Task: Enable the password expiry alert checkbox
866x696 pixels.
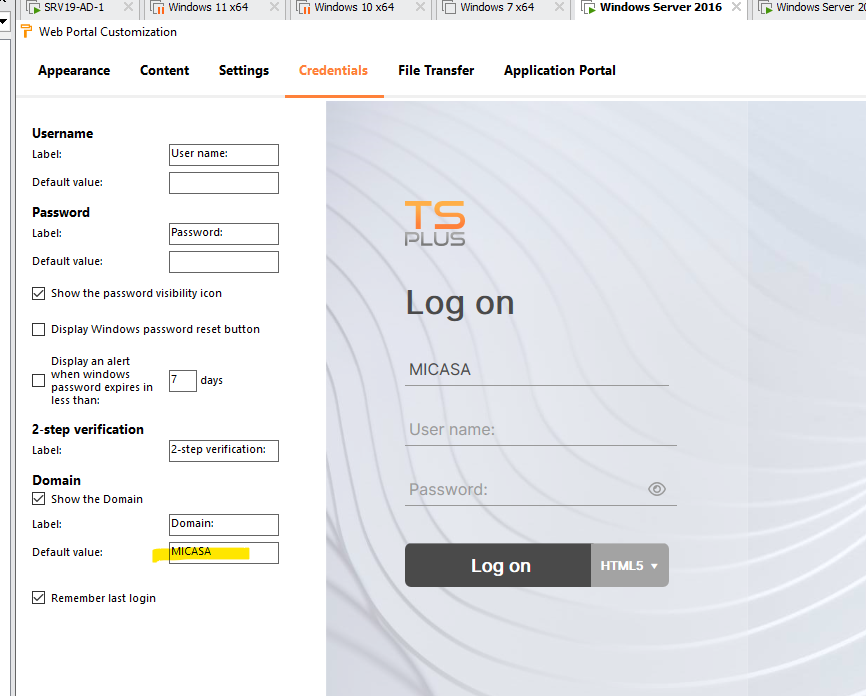Action: [x=39, y=381]
